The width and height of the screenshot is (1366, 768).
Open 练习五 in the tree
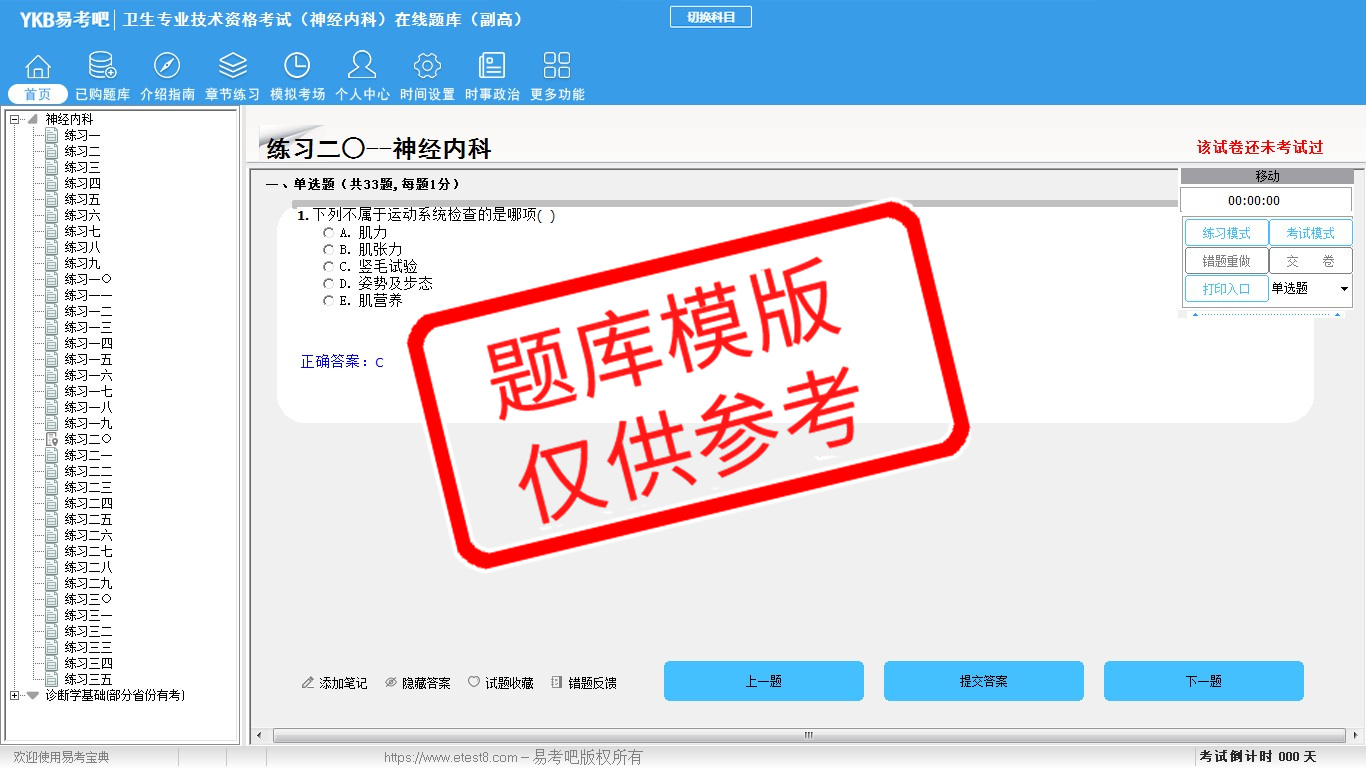(83, 199)
